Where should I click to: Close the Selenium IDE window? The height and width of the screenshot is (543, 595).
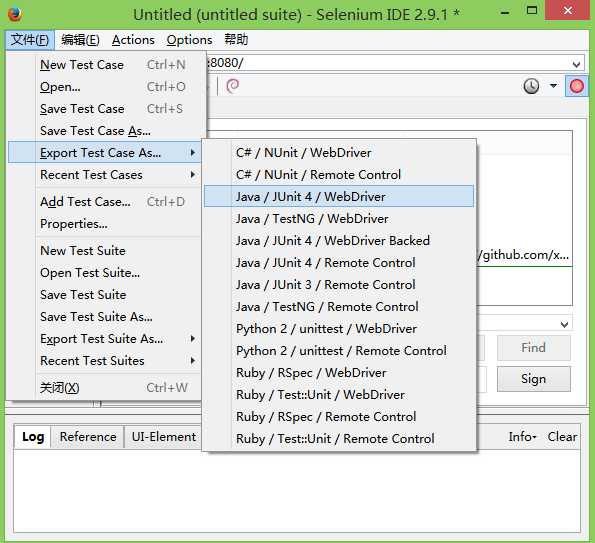567,10
